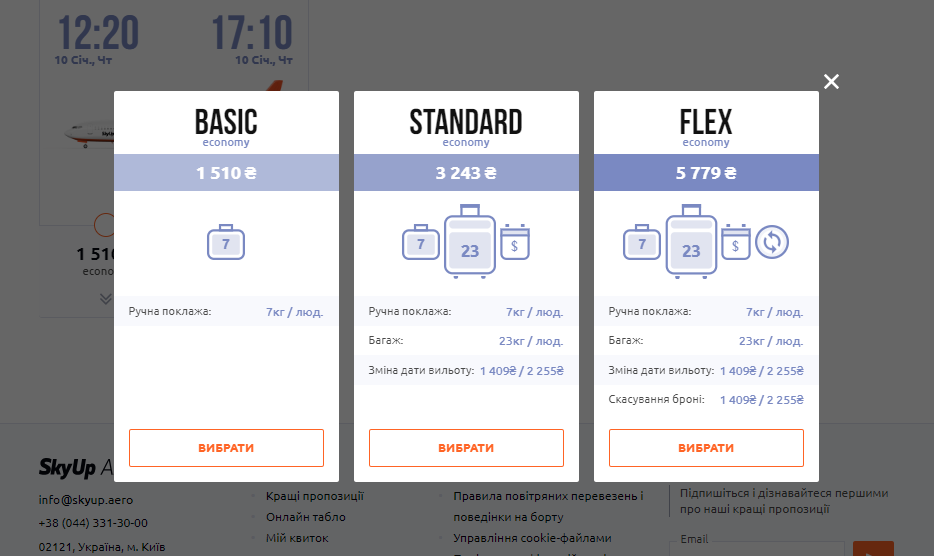Open 'Управління cookie-файлами' link
The height and width of the screenshot is (556, 934).
532,538
